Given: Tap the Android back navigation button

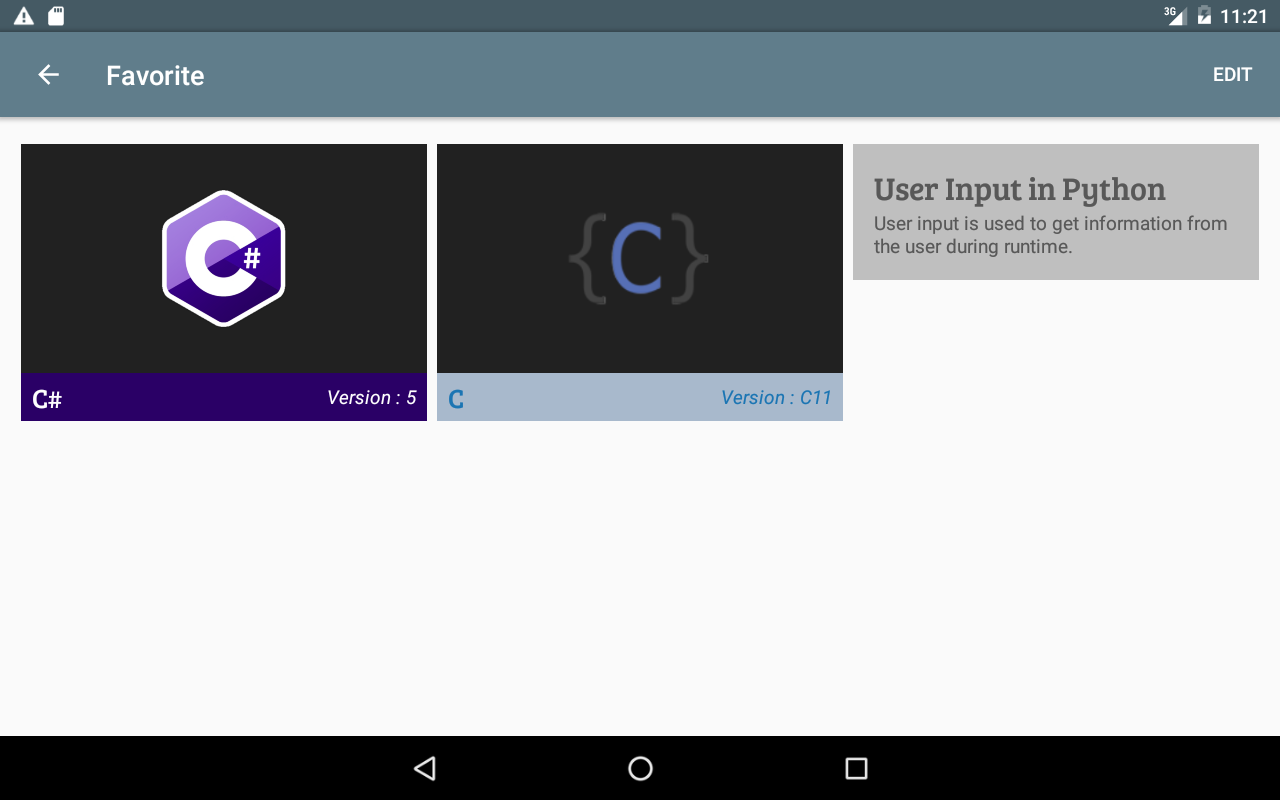Looking at the screenshot, I should (x=425, y=768).
